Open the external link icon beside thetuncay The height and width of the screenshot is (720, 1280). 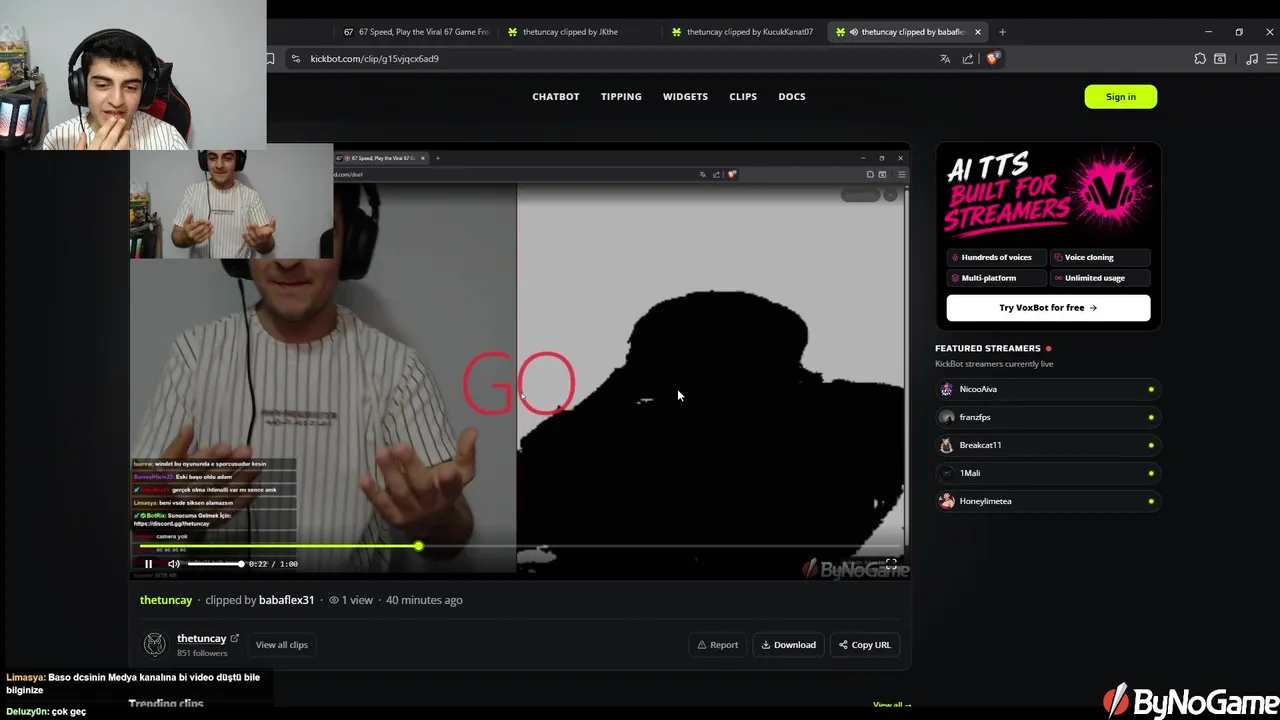pyautogui.click(x=235, y=638)
